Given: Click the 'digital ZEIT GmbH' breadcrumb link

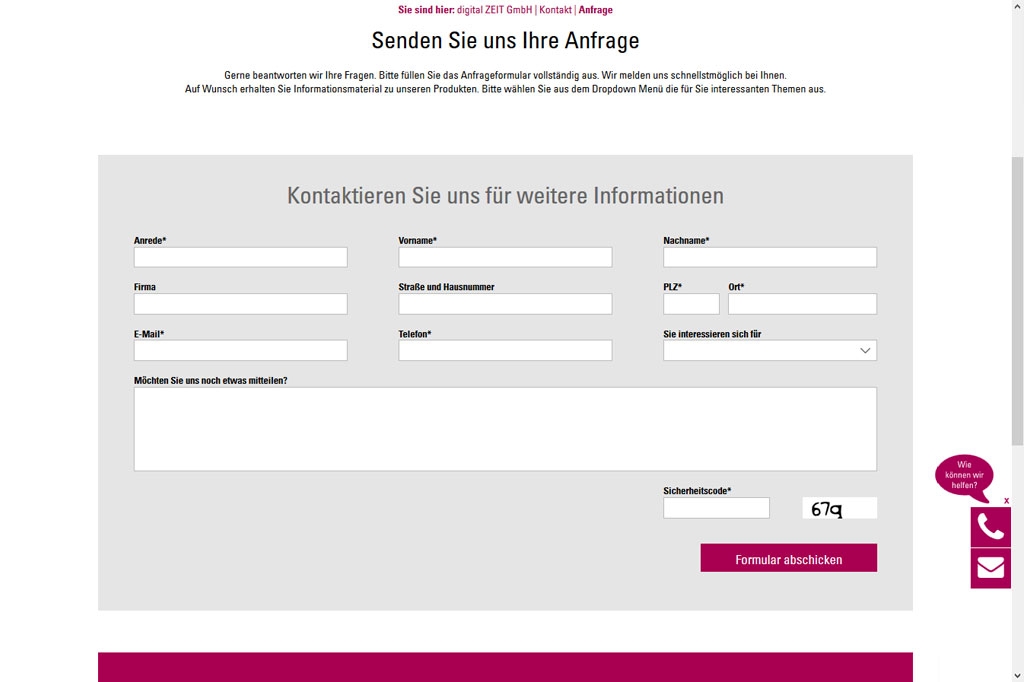Looking at the screenshot, I should point(494,10).
